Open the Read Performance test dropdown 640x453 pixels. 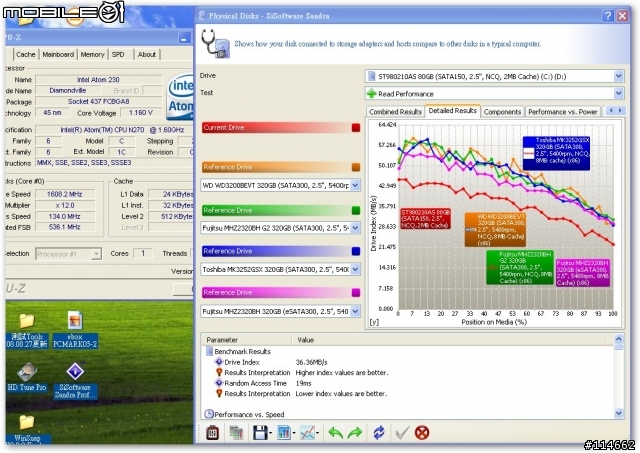[x=618, y=93]
